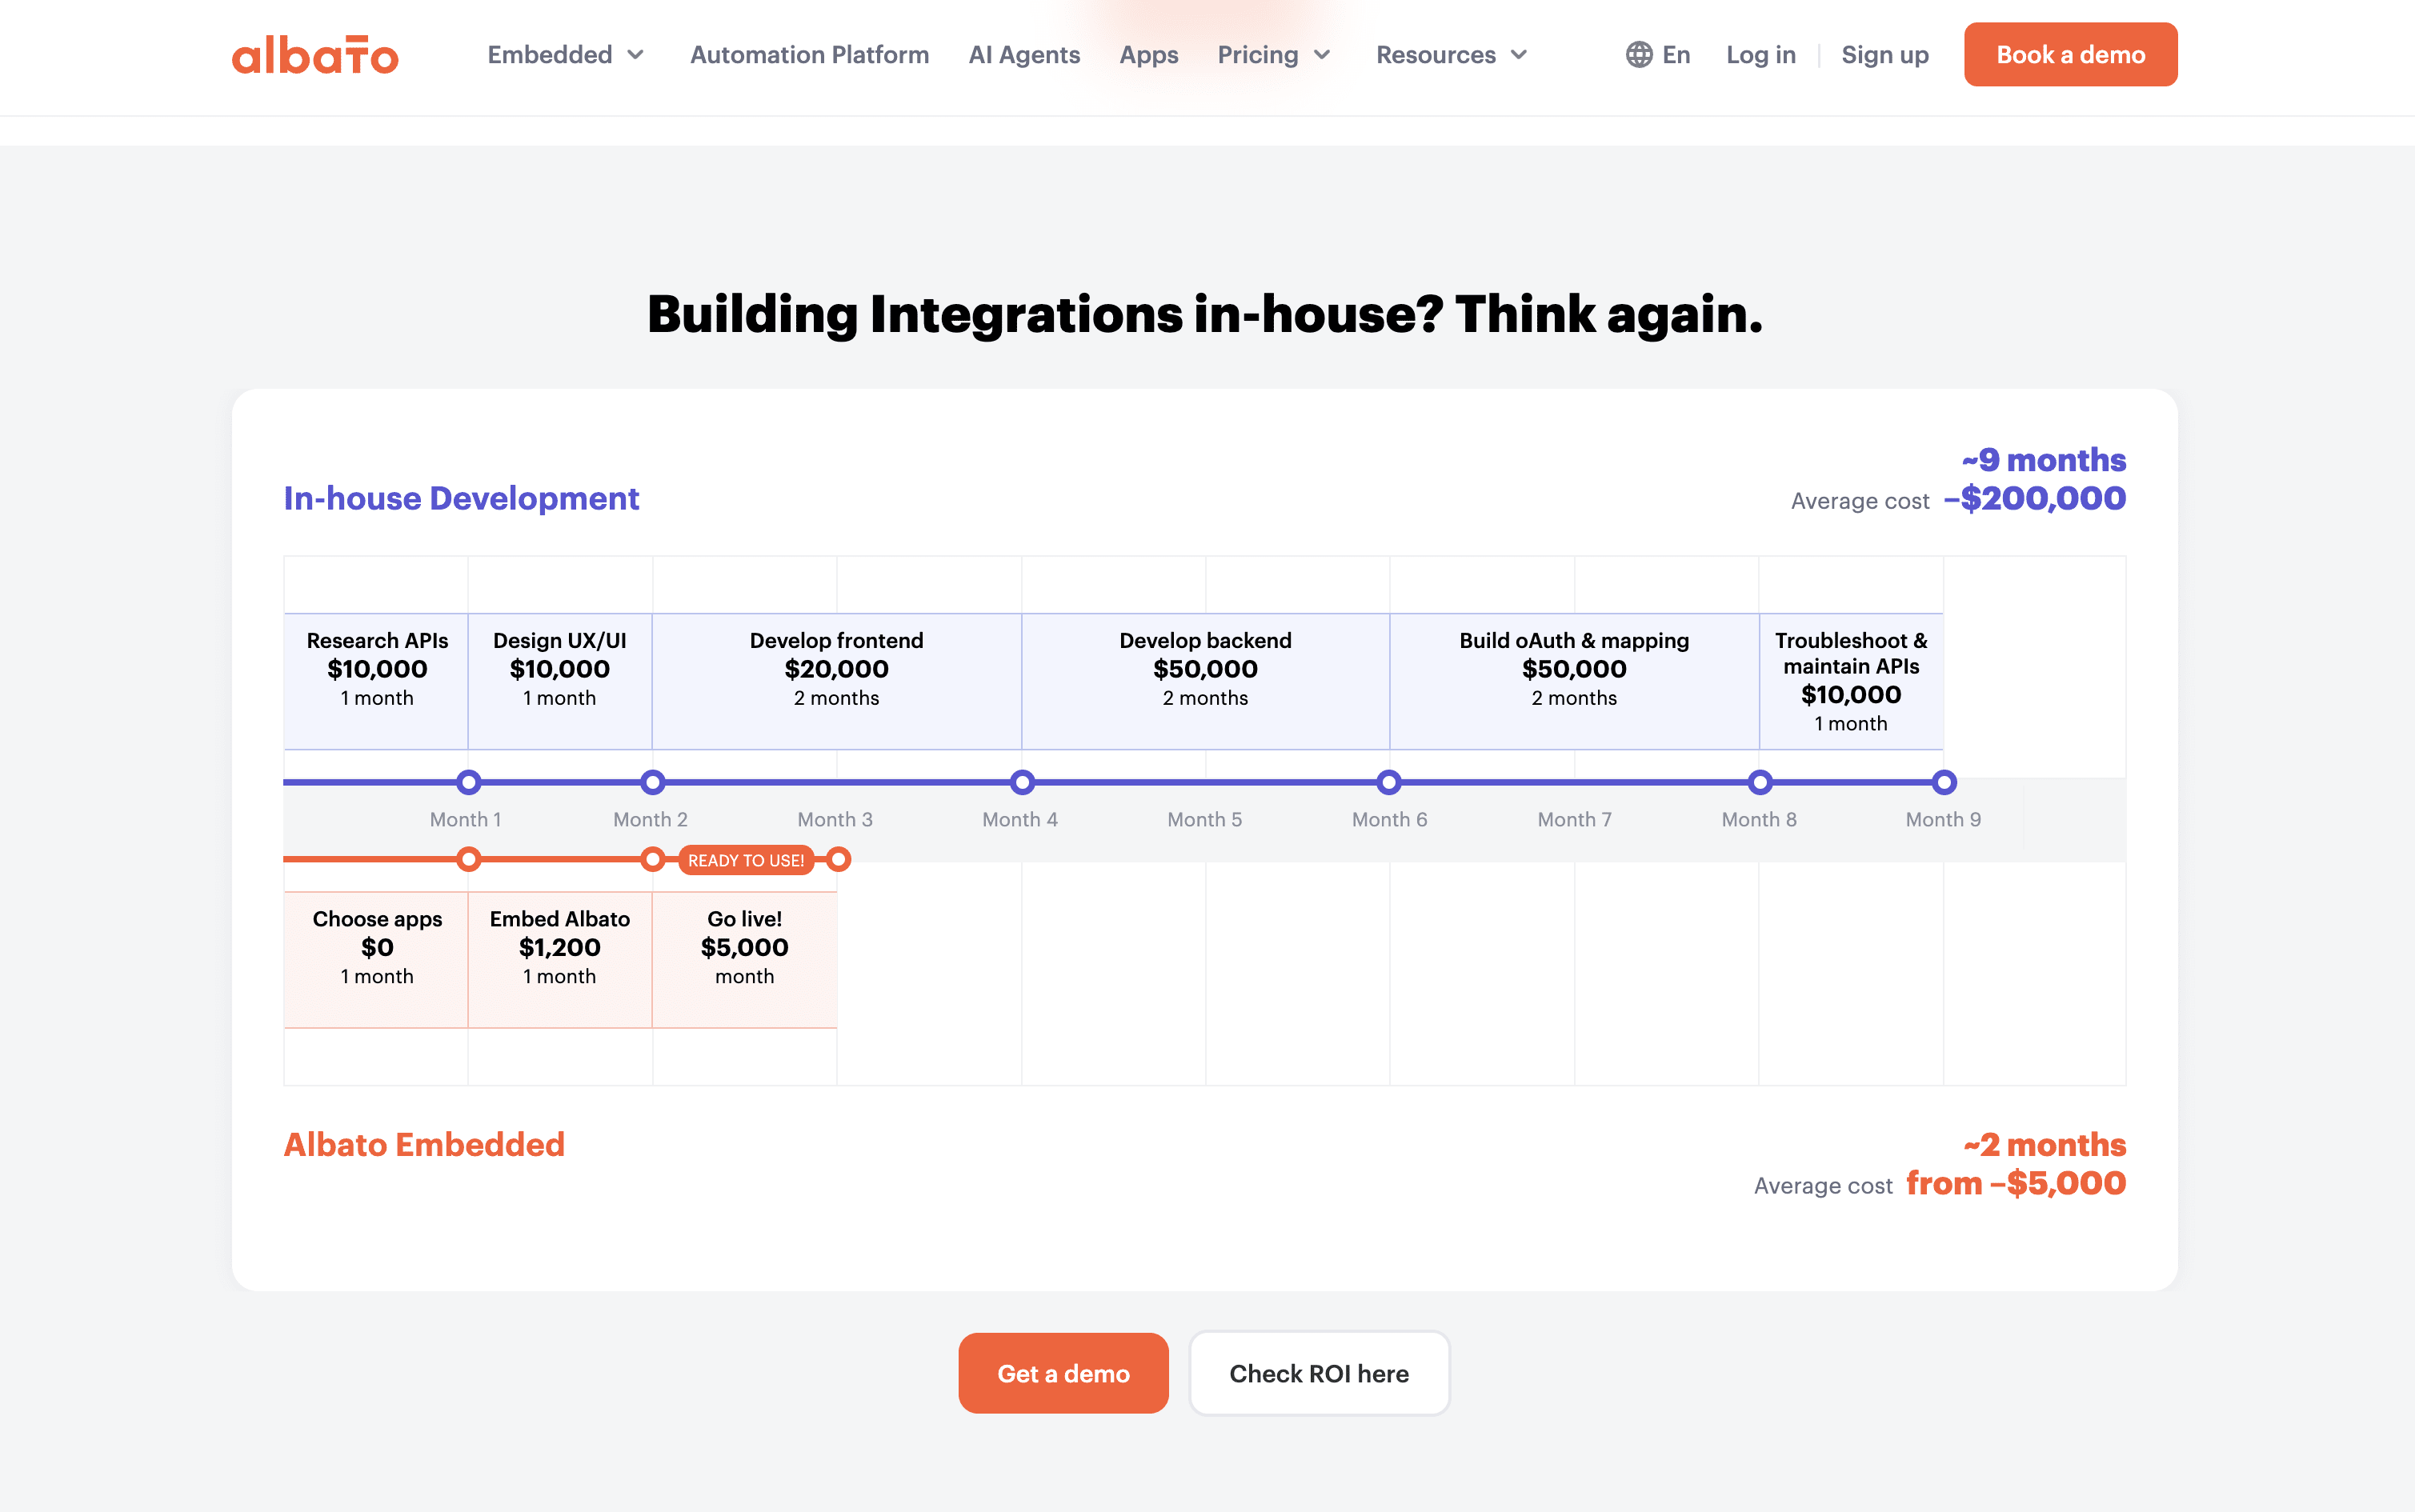Click the ~$200,000 average cost value

pos(2034,498)
